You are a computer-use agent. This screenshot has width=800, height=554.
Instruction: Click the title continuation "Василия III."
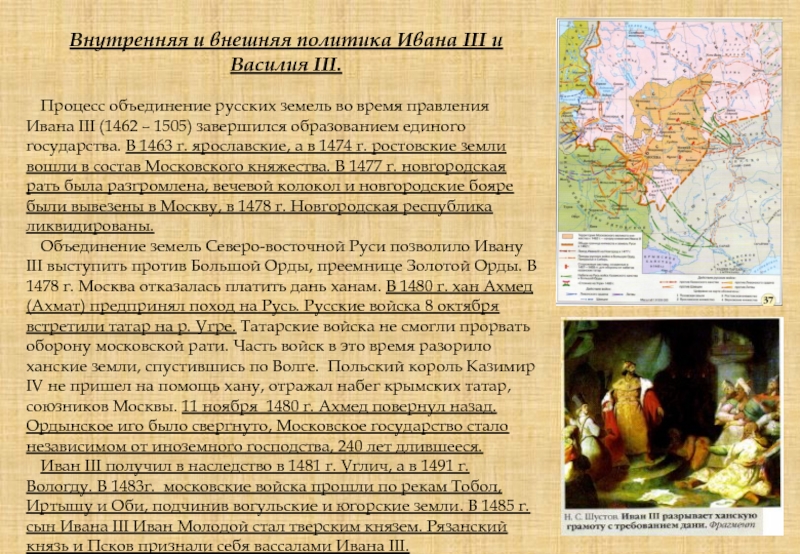click(x=286, y=65)
